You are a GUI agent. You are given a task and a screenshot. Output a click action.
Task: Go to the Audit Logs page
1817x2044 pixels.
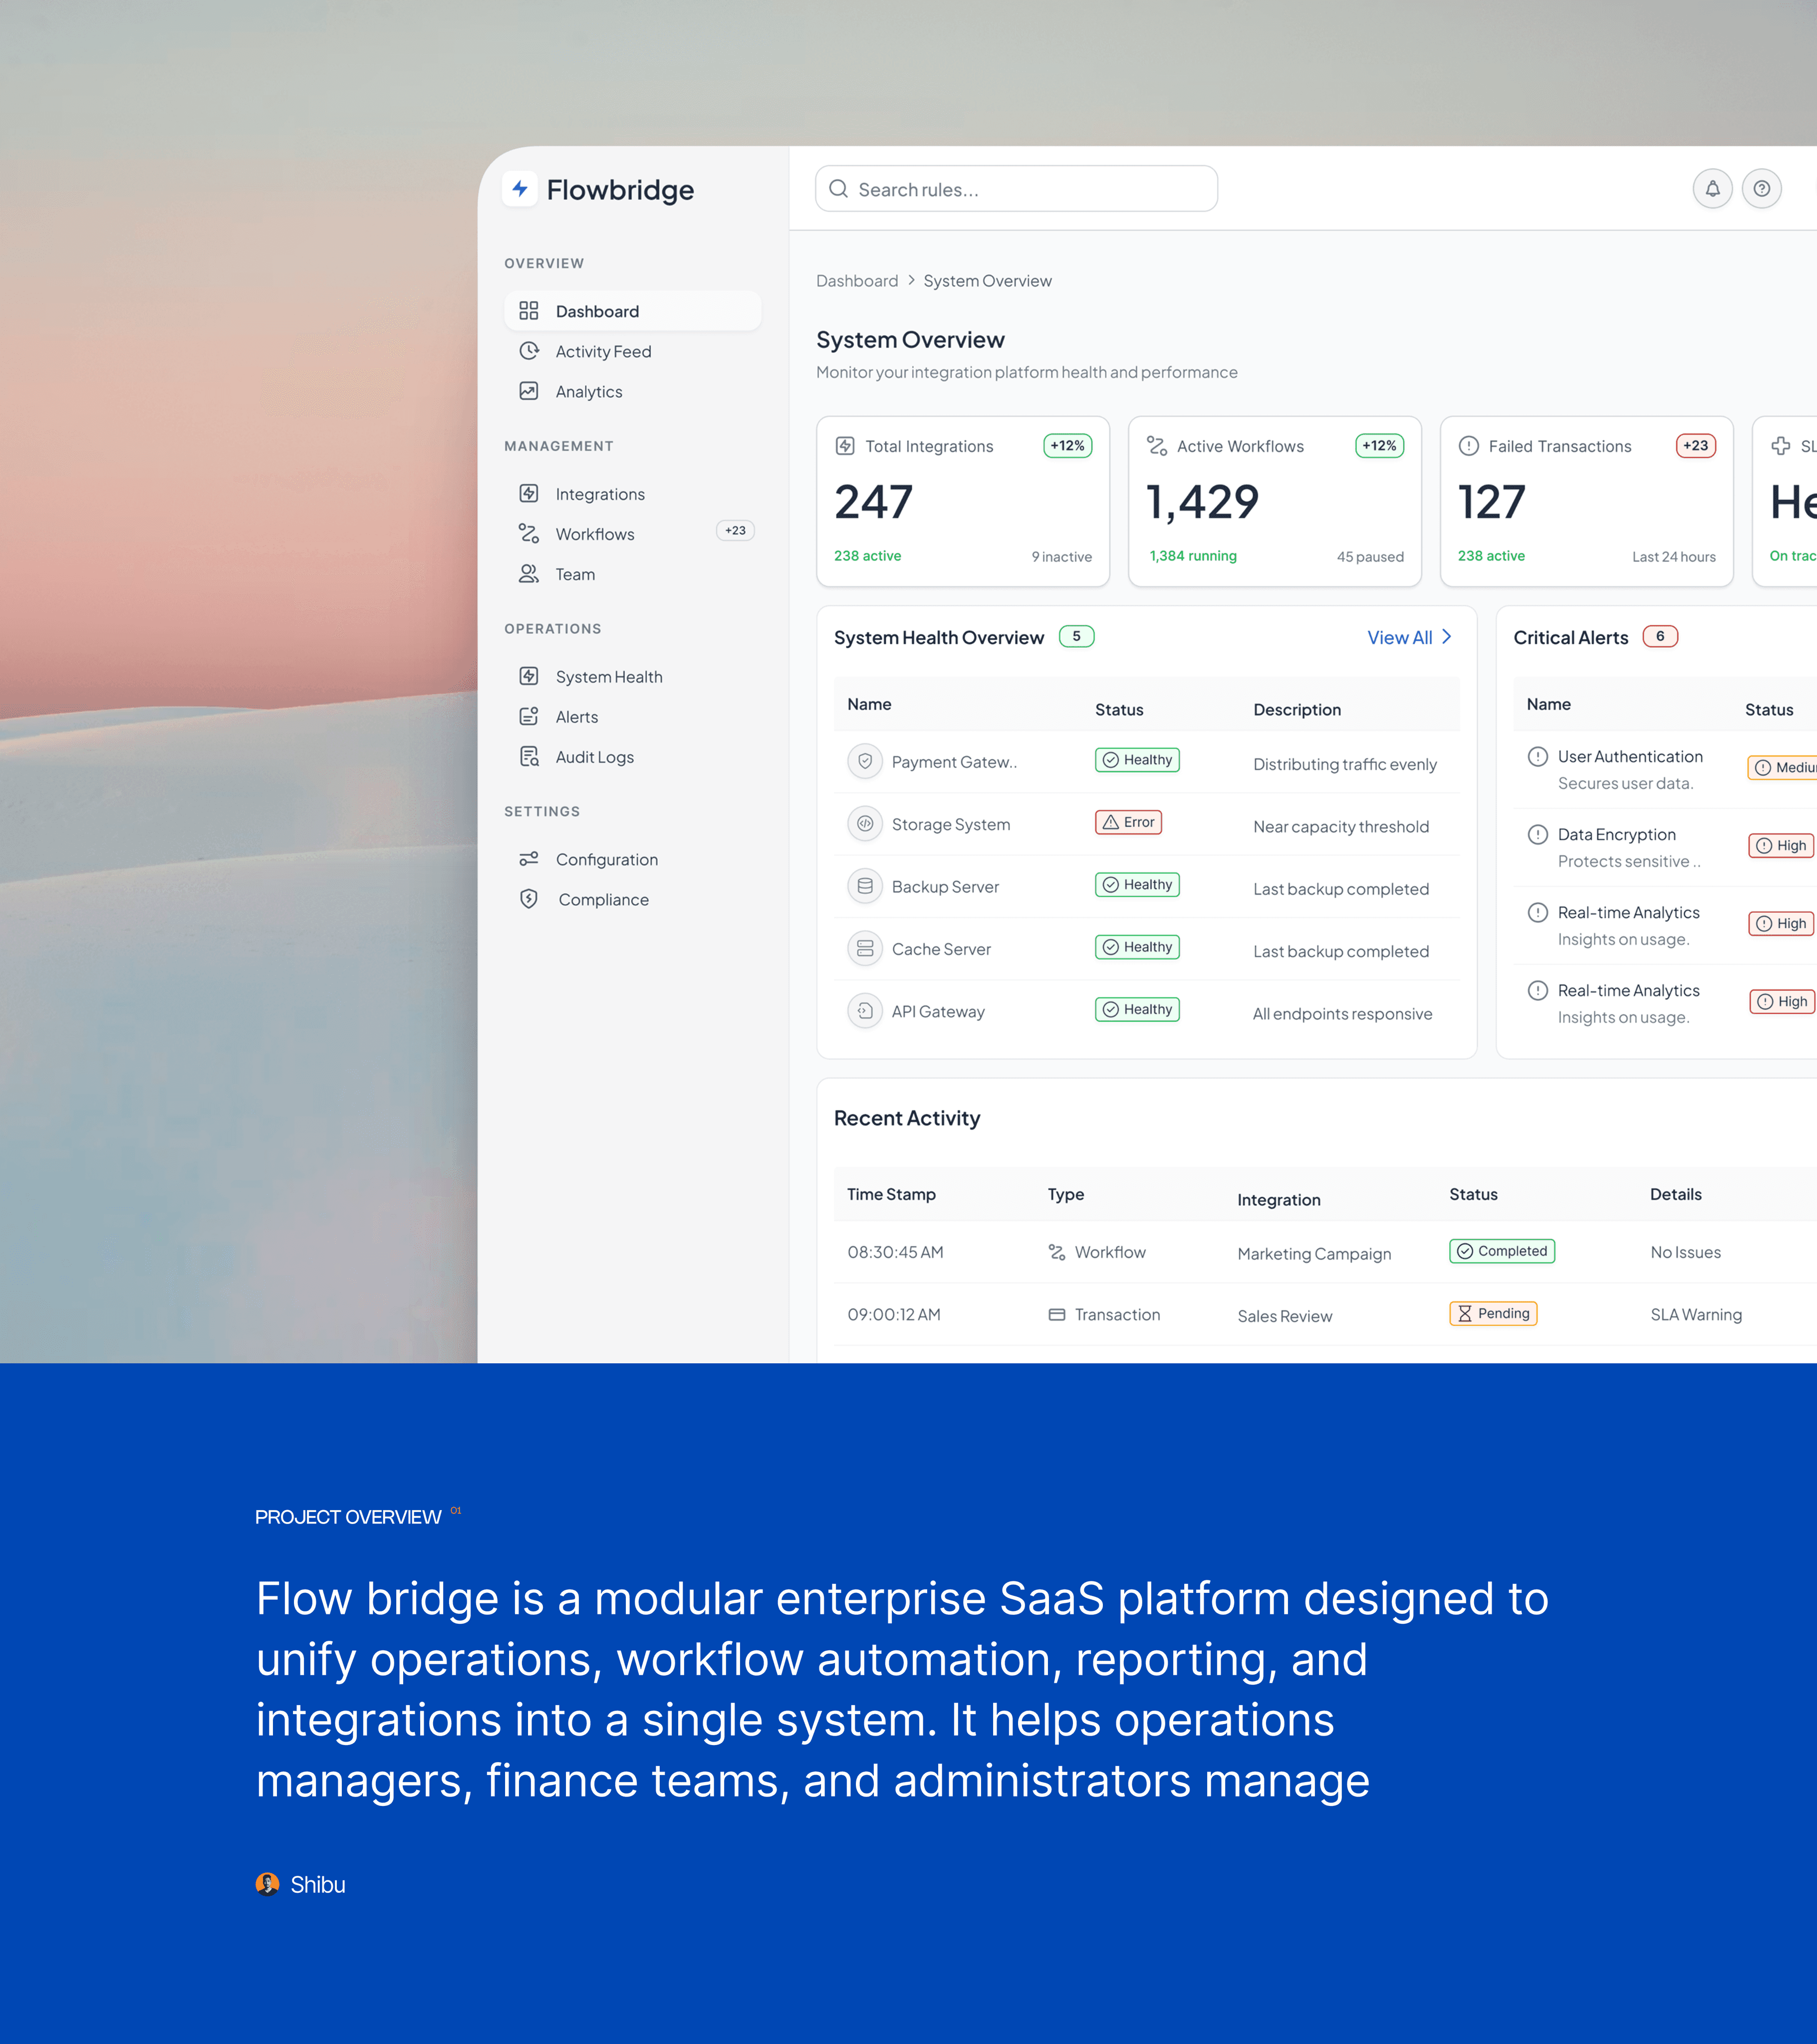click(x=594, y=757)
